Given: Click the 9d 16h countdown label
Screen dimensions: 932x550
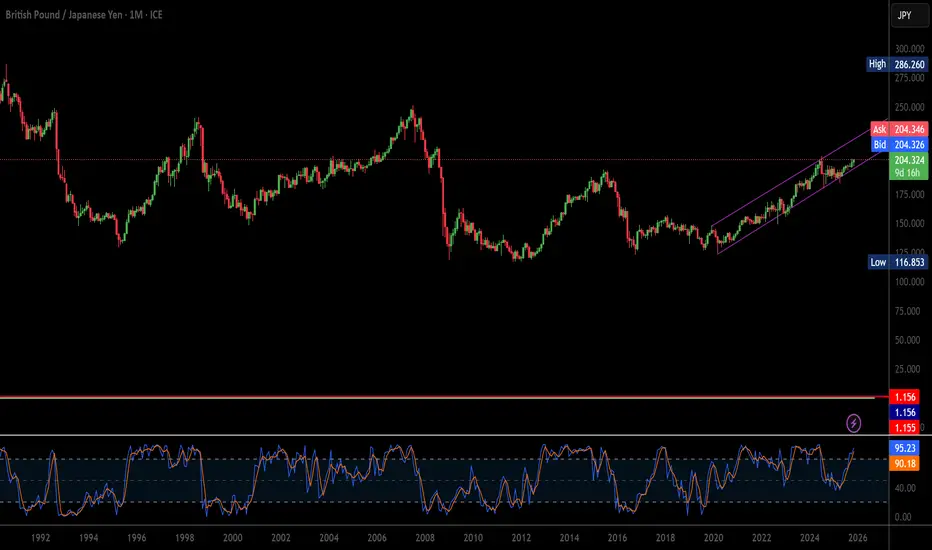Looking at the screenshot, I should coord(909,173).
